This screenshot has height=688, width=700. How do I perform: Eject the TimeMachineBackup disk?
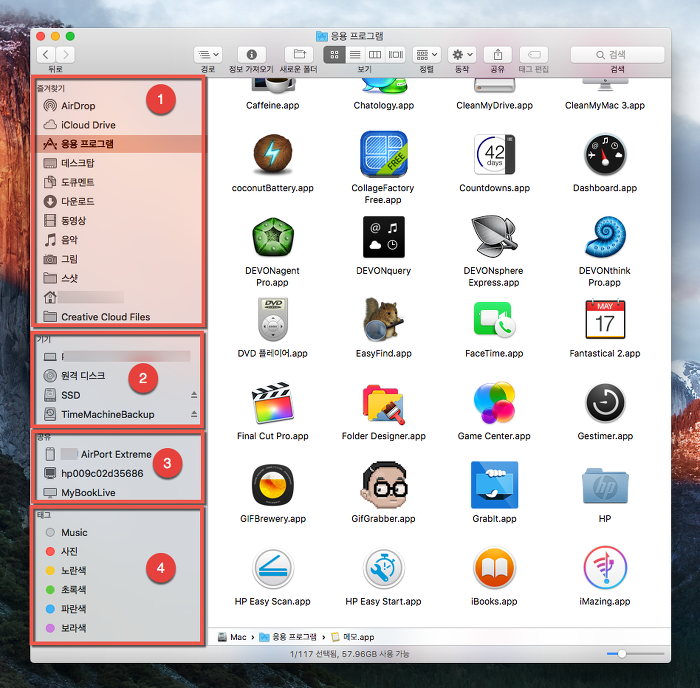point(194,414)
